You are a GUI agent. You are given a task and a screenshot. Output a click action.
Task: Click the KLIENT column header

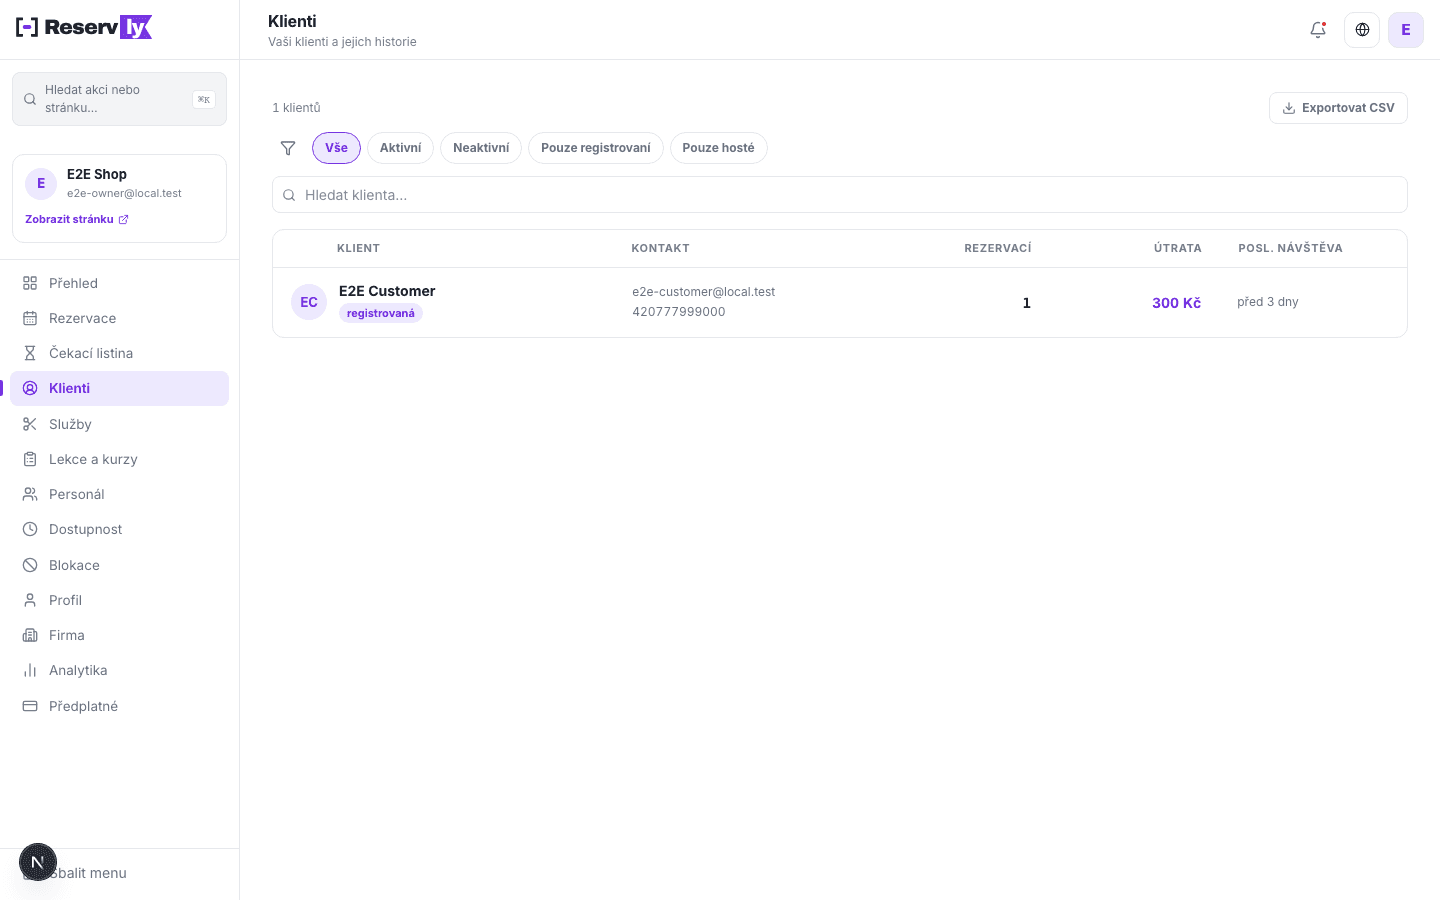358,248
